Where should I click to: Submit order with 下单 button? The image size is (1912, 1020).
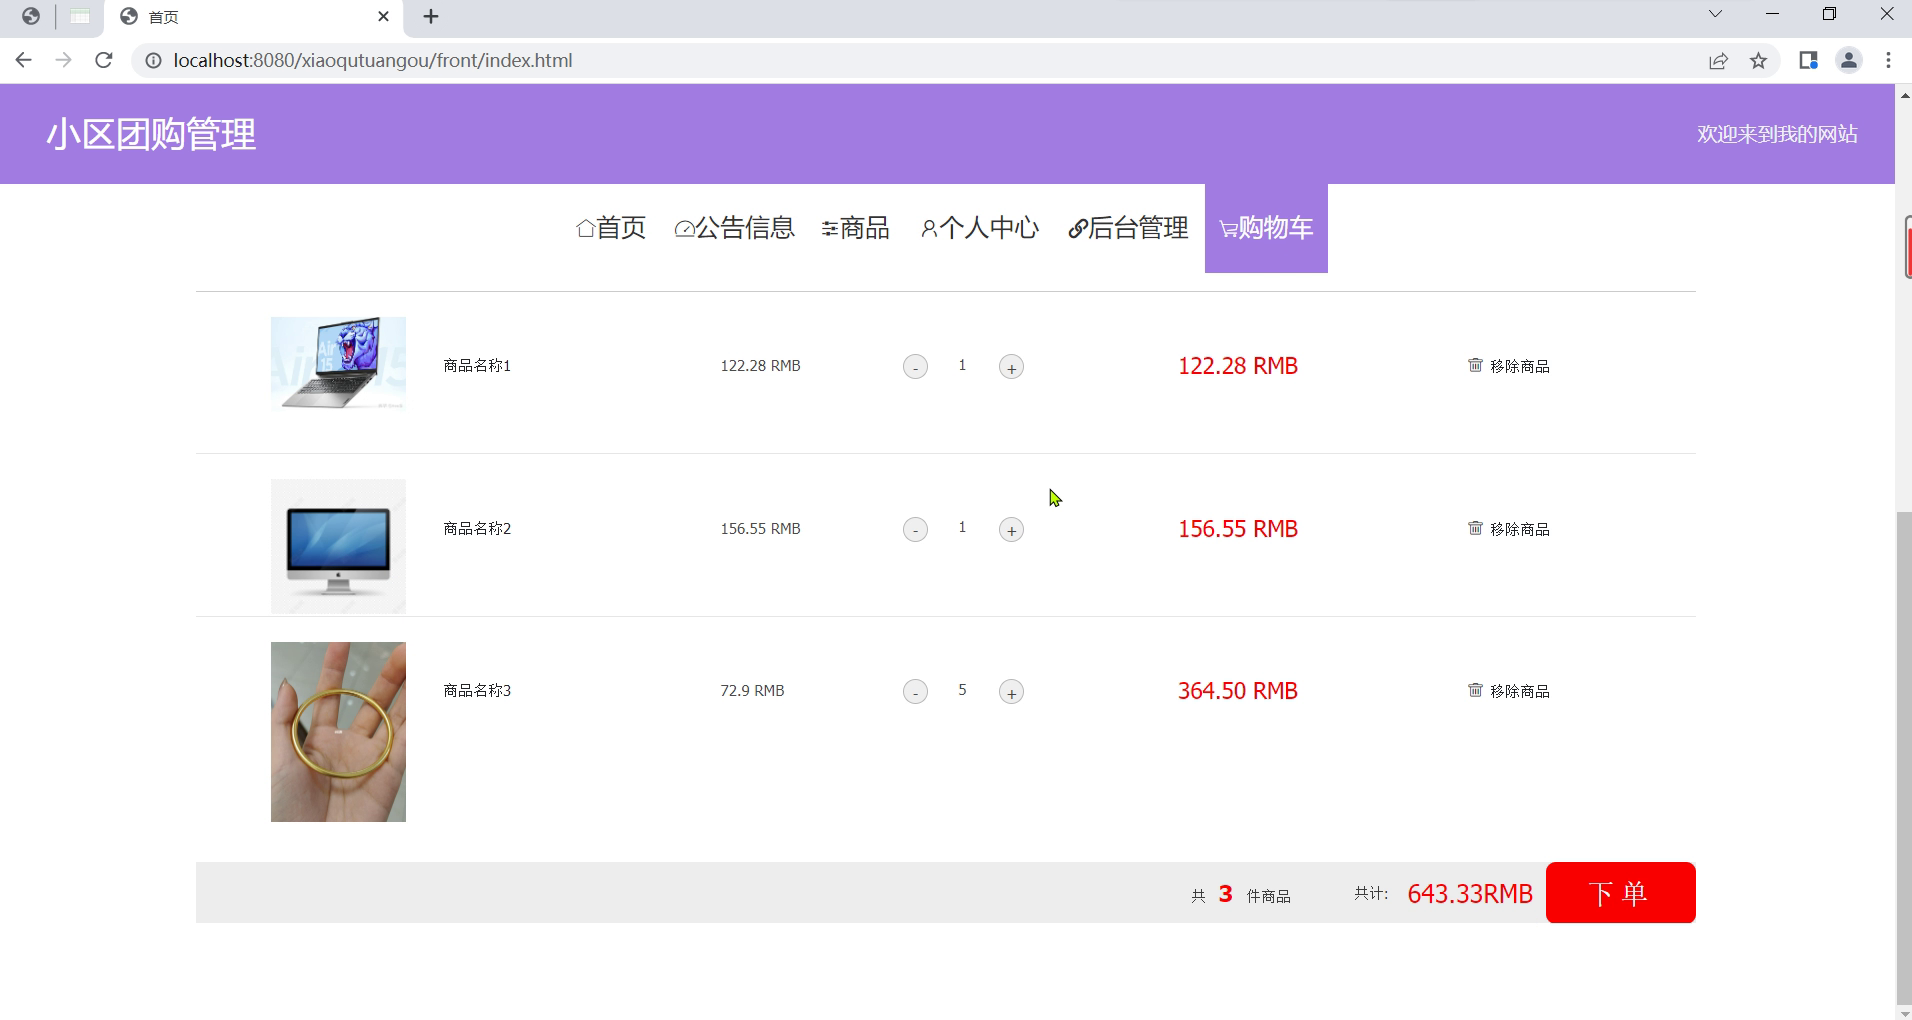pos(1620,892)
